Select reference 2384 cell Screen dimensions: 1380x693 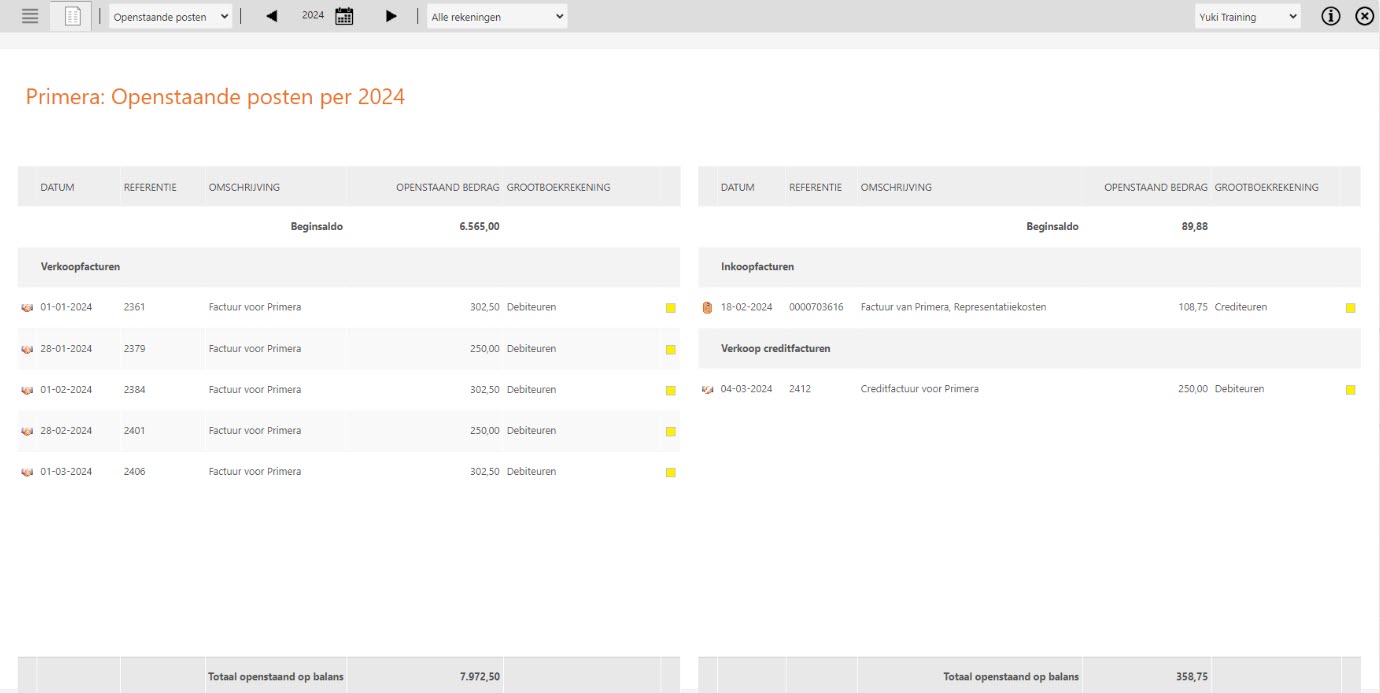point(134,389)
